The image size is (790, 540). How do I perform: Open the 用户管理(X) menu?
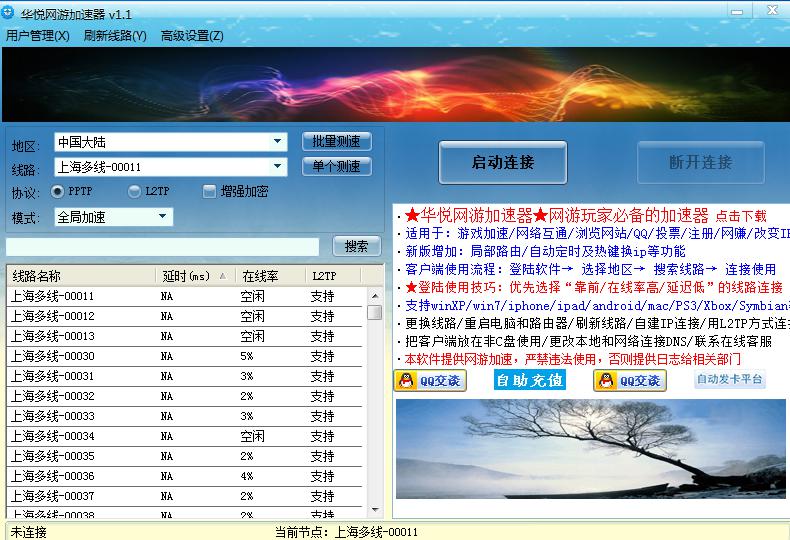click(x=38, y=36)
